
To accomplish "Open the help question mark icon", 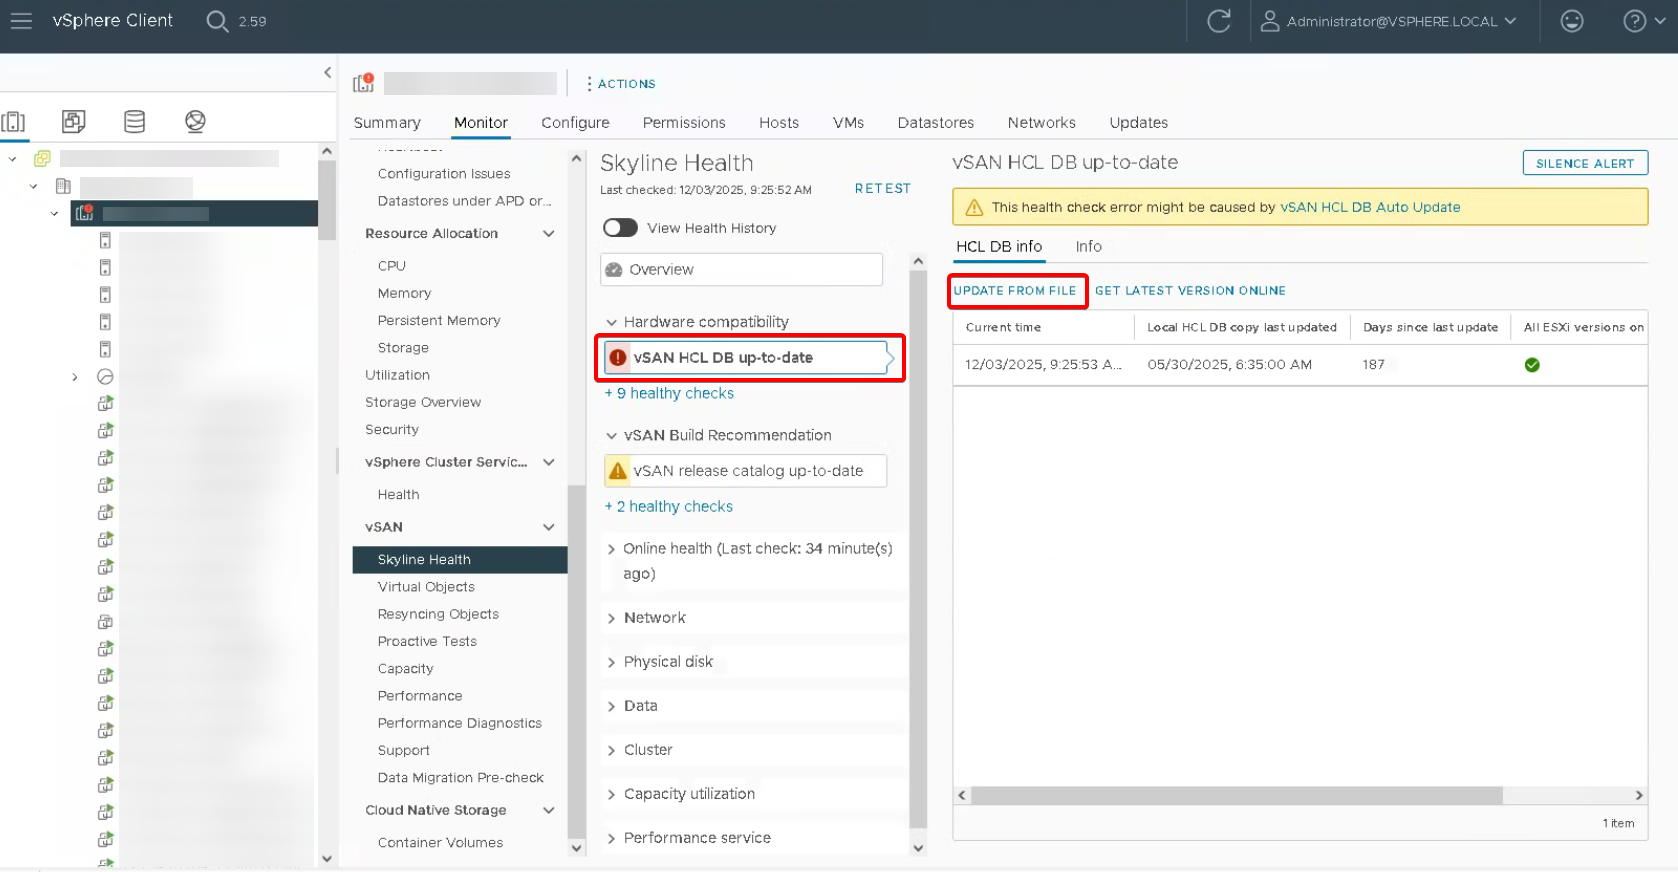I will [1634, 21].
